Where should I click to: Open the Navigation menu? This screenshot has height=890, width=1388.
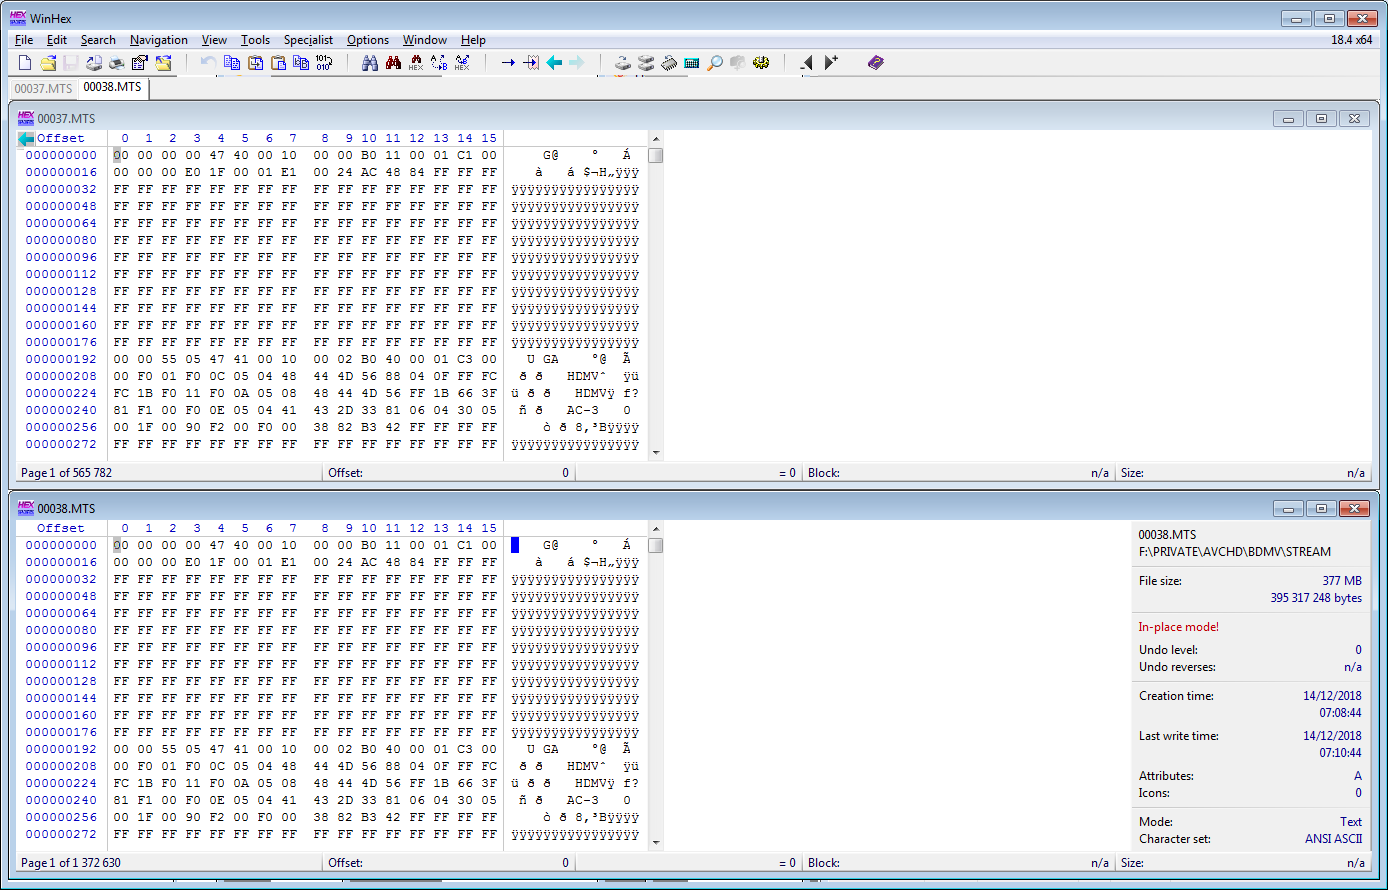(159, 40)
